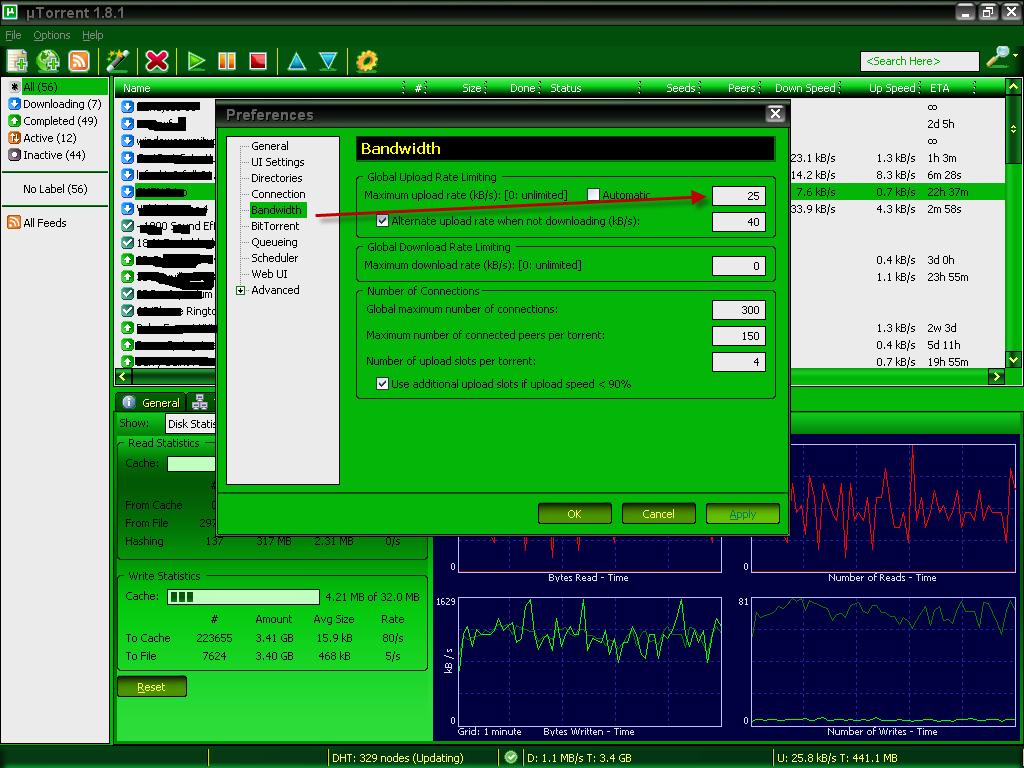The image size is (1024, 768).
Task: Click Add Torrent from URL icon
Action: coord(48,61)
